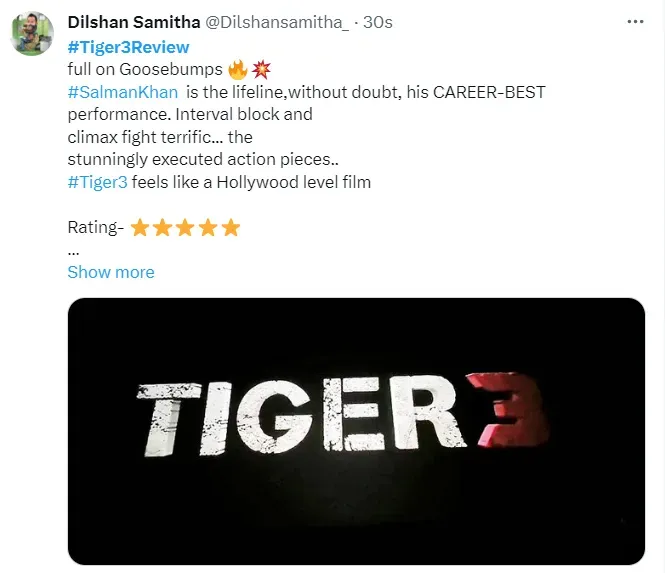Screen dimensions: 665x573
Task: Open the tweet's three-dot more options menu
Action: click(x=635, y=21)
